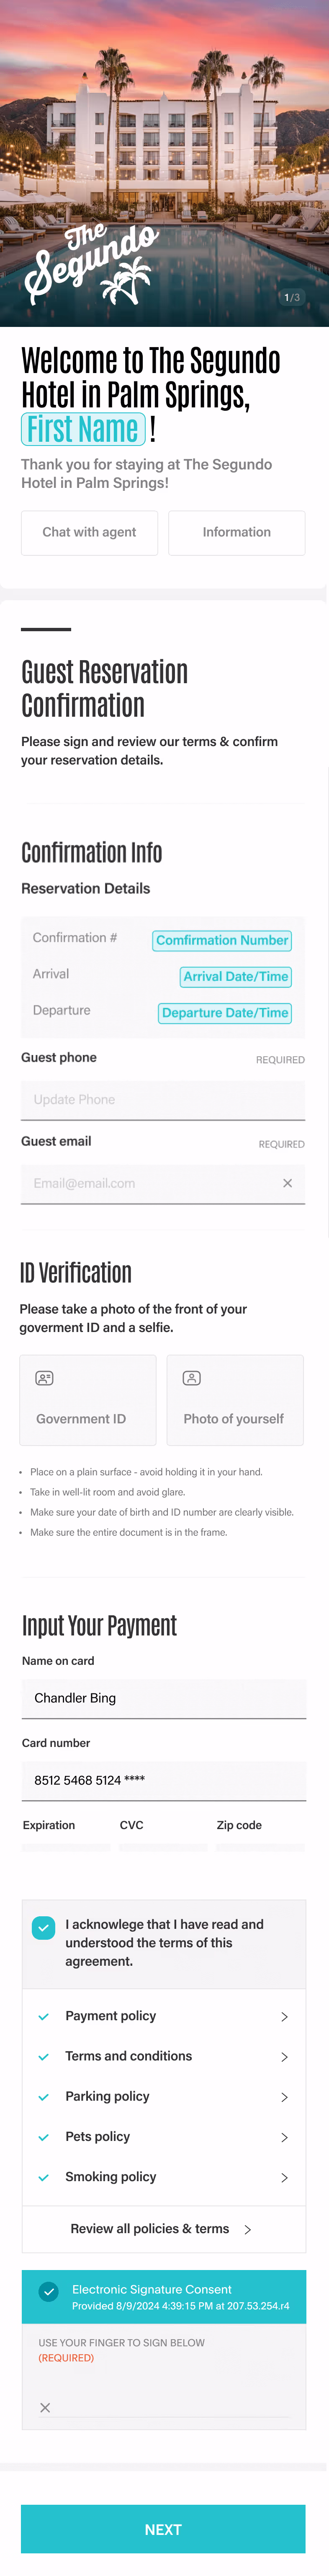Click the Update Phone input field
Image resolution: width=329 pixels, height=2576 pixels.
pos(163,1099)
